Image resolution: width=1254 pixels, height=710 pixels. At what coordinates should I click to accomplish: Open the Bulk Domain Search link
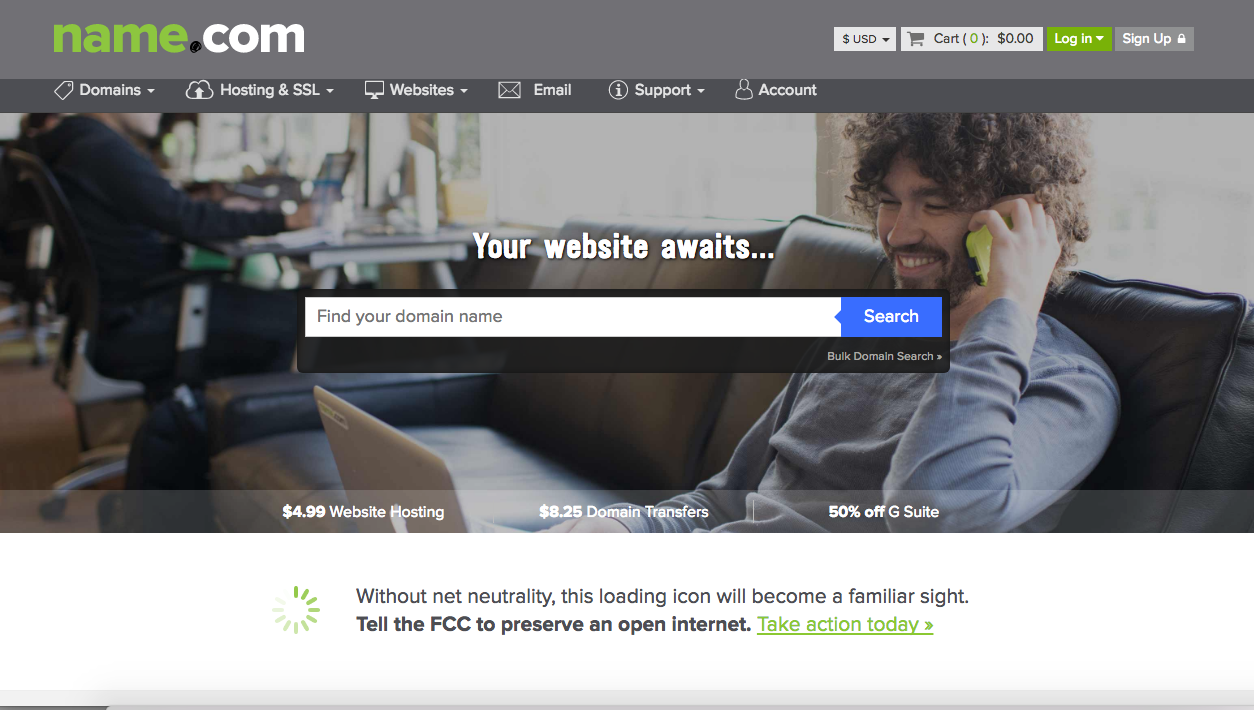coord(884,356)
